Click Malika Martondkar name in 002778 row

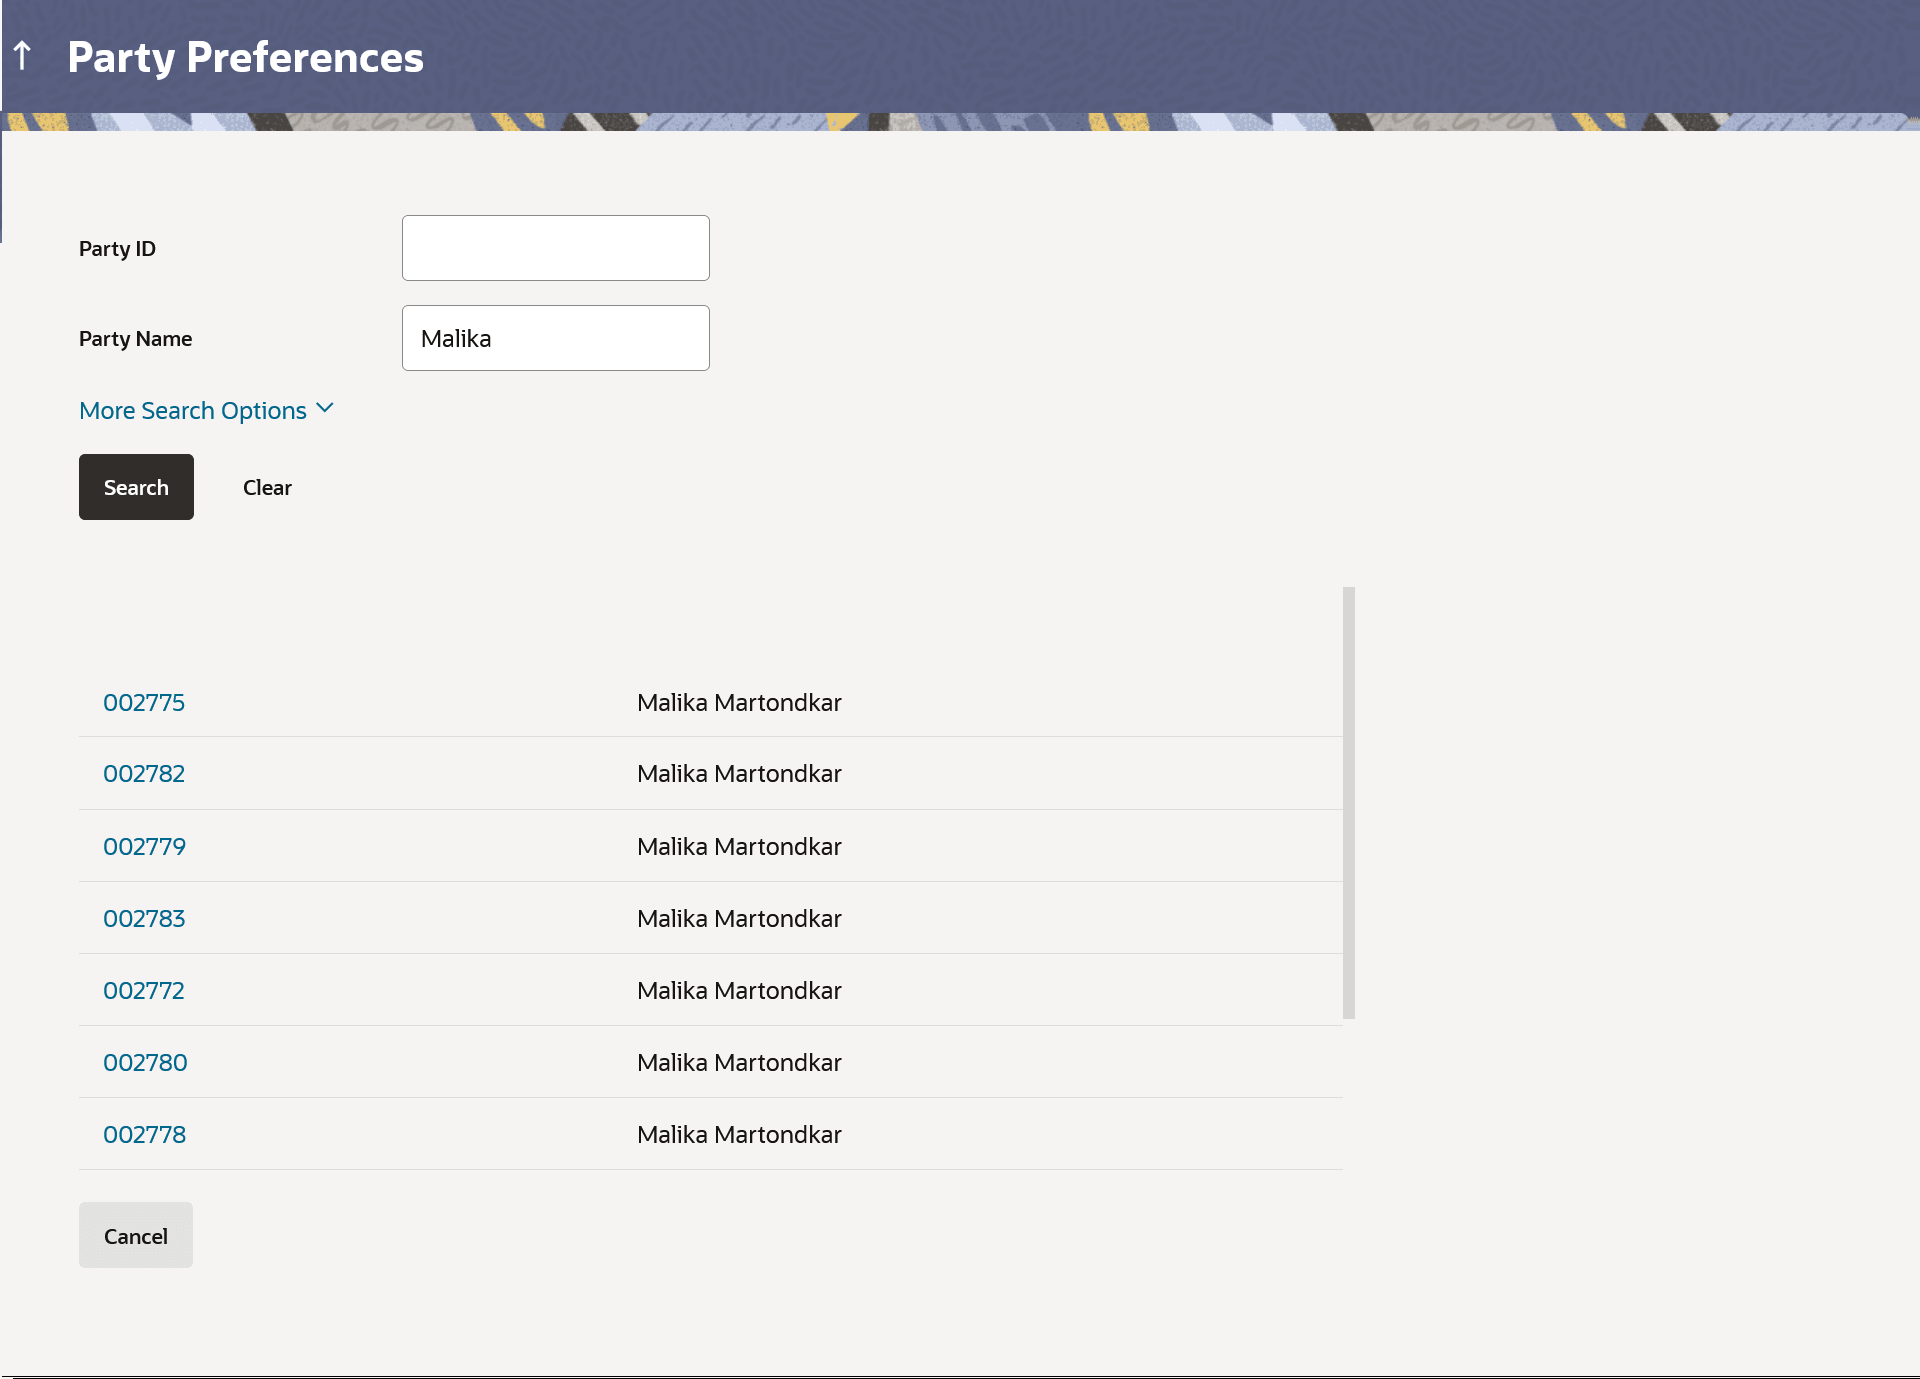pyautogui.click(x=739, y=1135)
